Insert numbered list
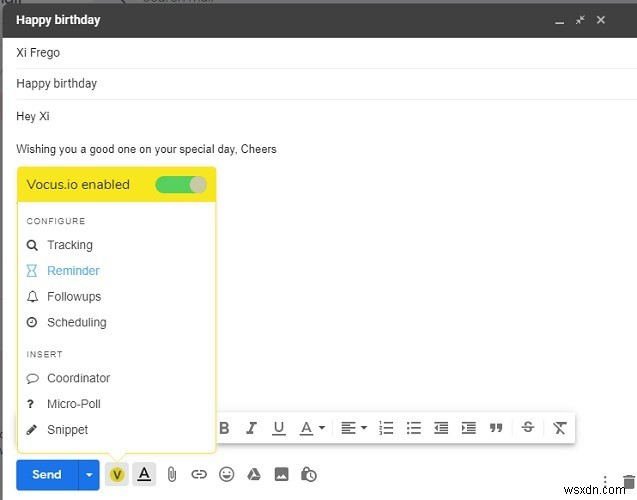 (386, 428)
